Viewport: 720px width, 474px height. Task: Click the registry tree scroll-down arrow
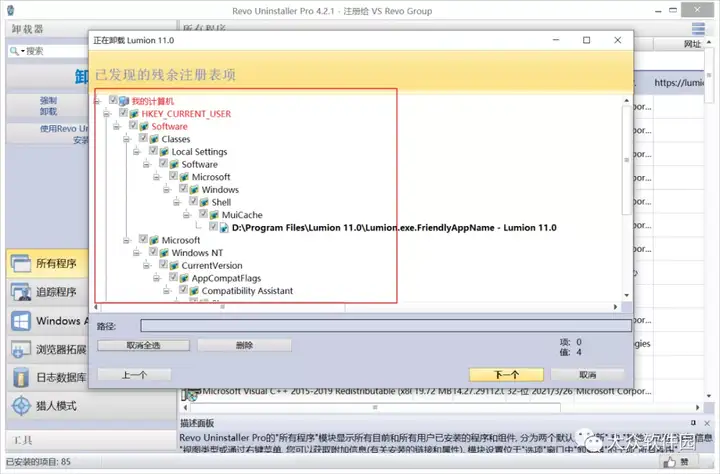pyautogui.click(x=626, y=295)
